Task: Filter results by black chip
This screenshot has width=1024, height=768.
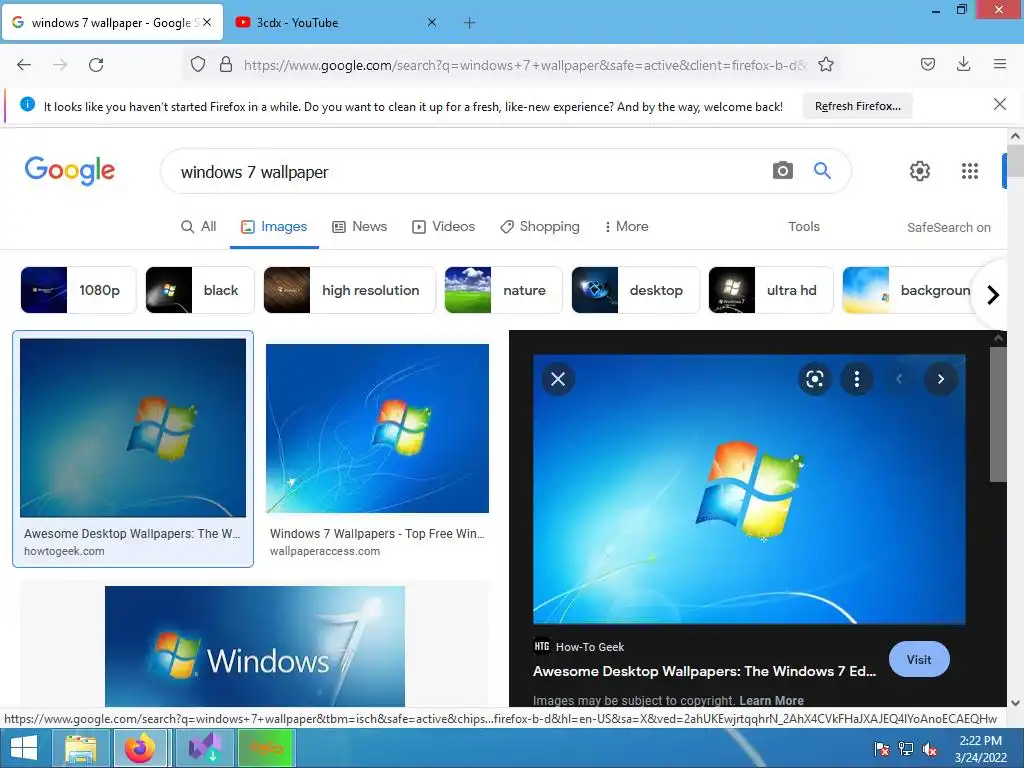Action: (199, 290)
